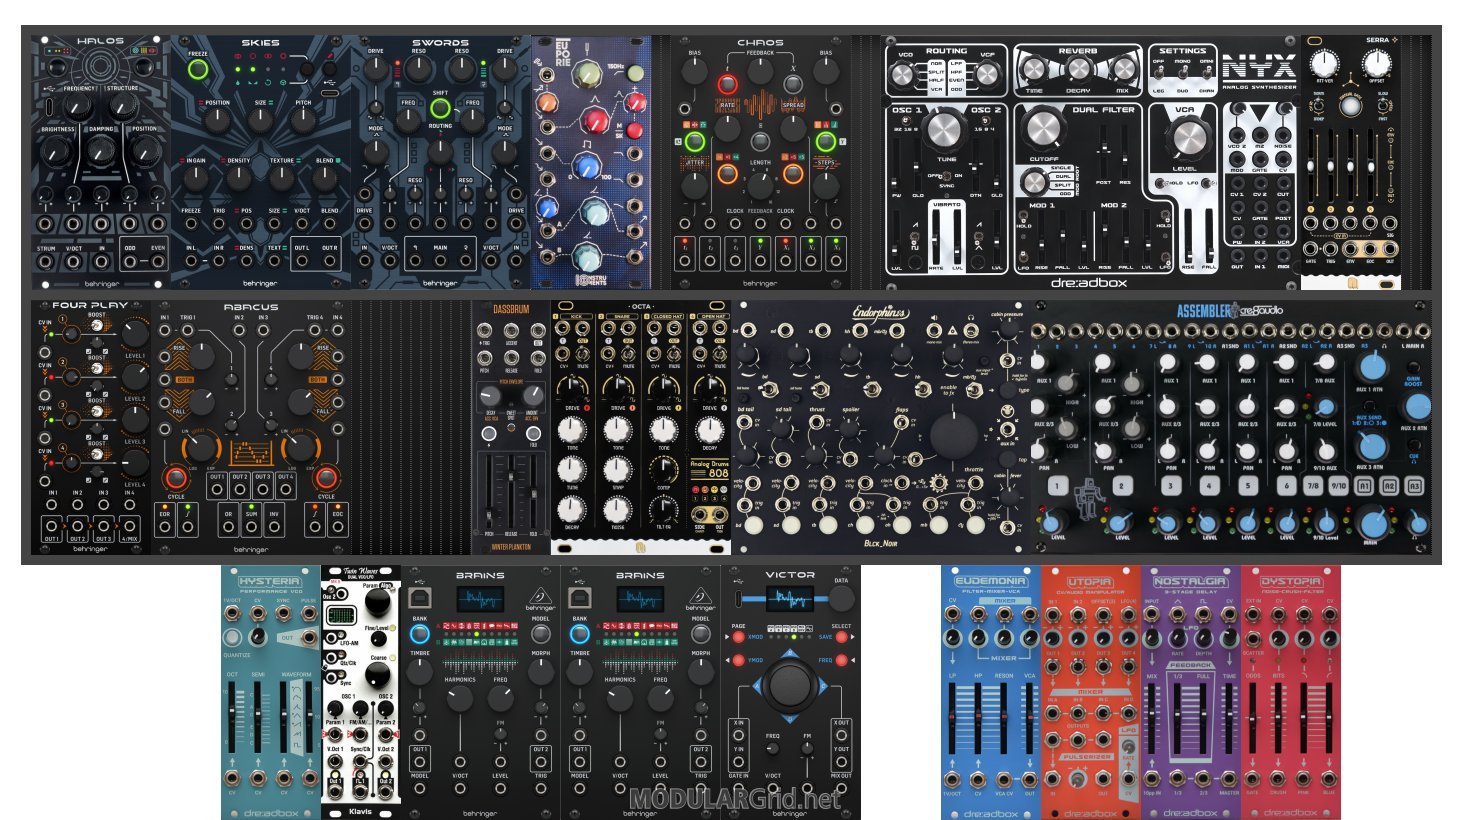Click the ABACUS module title
The image size is (1472, 820).
[251, 307]
